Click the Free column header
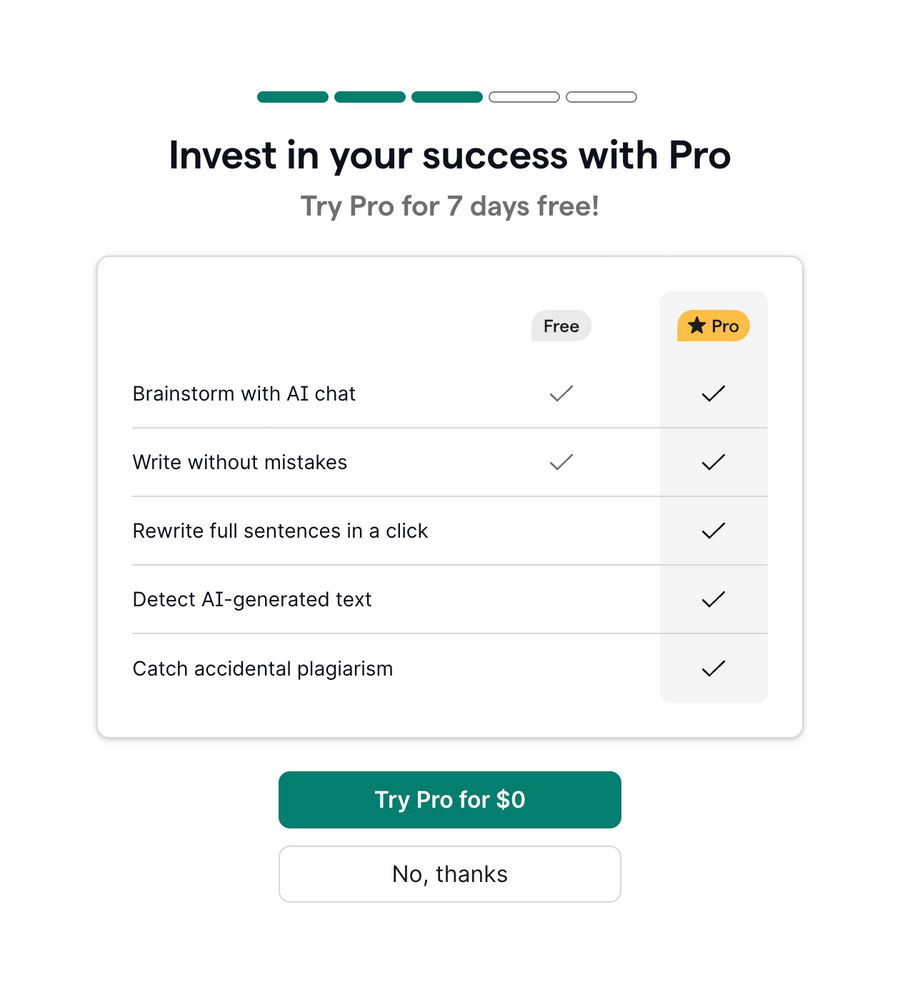Screen dimensions: 900x994 coord(561,326)
